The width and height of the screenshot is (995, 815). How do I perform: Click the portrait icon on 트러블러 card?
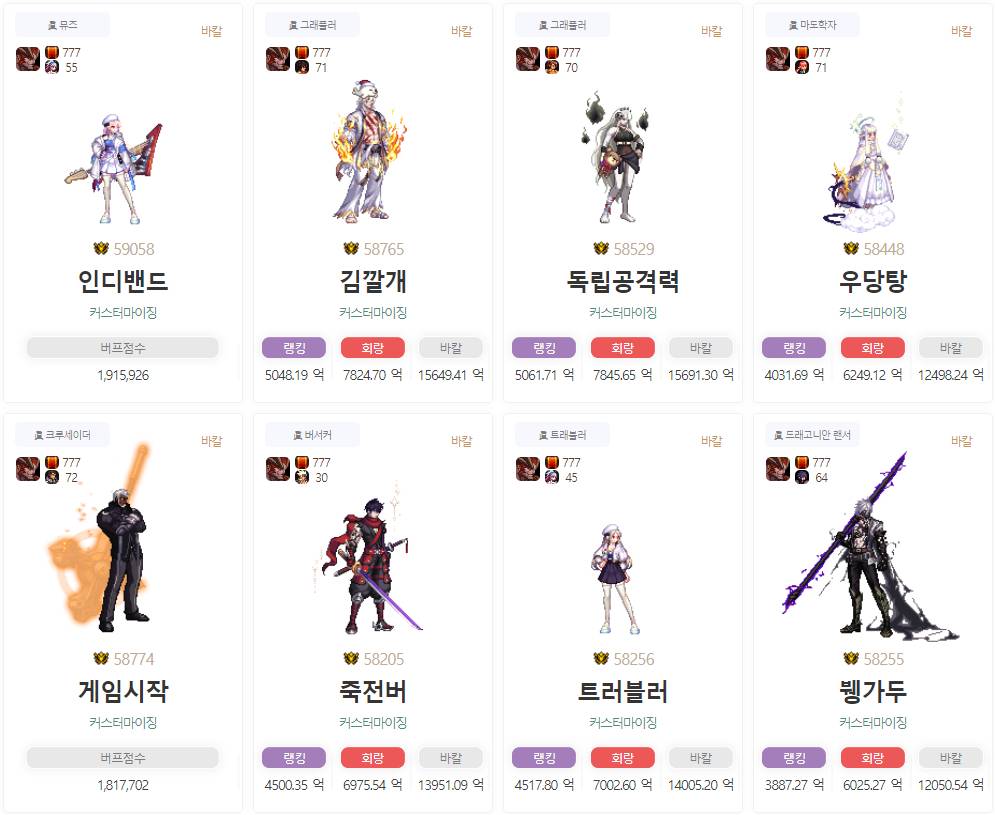coord(527,469)
